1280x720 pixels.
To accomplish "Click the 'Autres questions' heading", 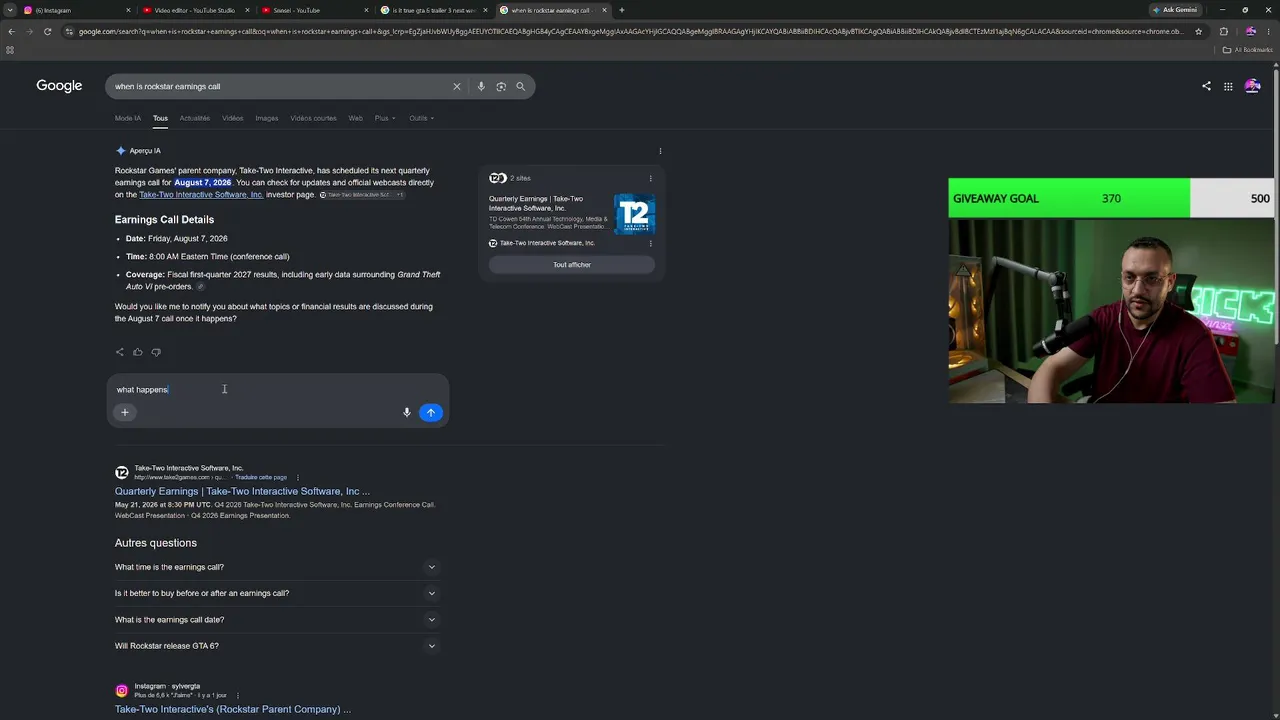I will 156,543.
